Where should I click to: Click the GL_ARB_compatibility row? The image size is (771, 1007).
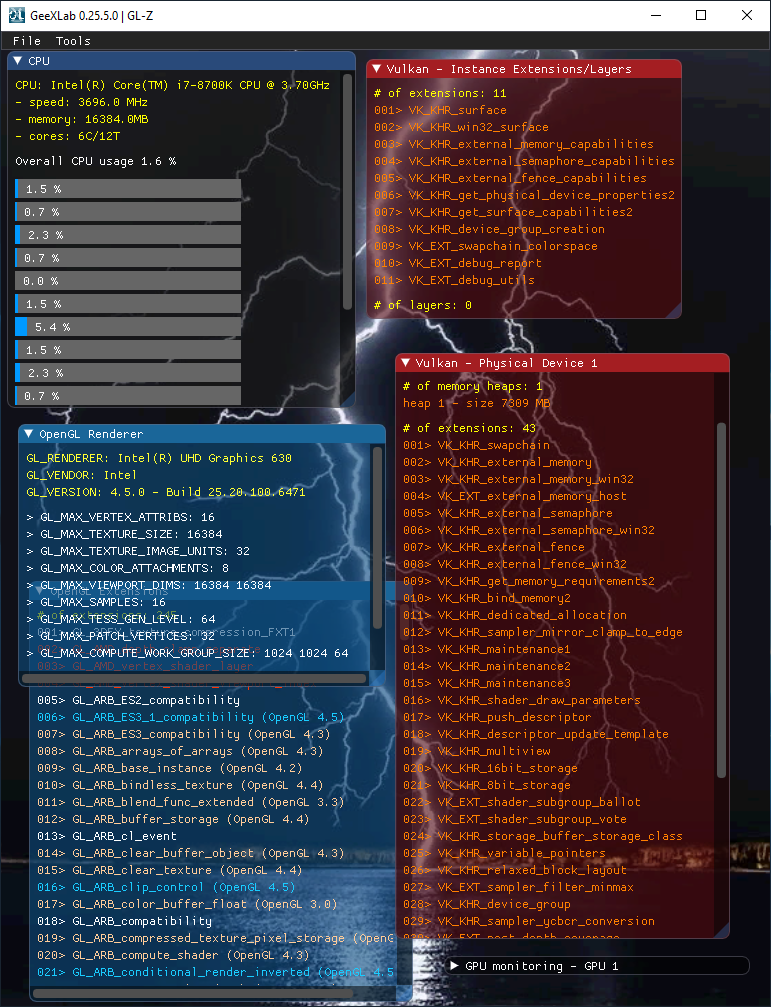pos(125,921)
